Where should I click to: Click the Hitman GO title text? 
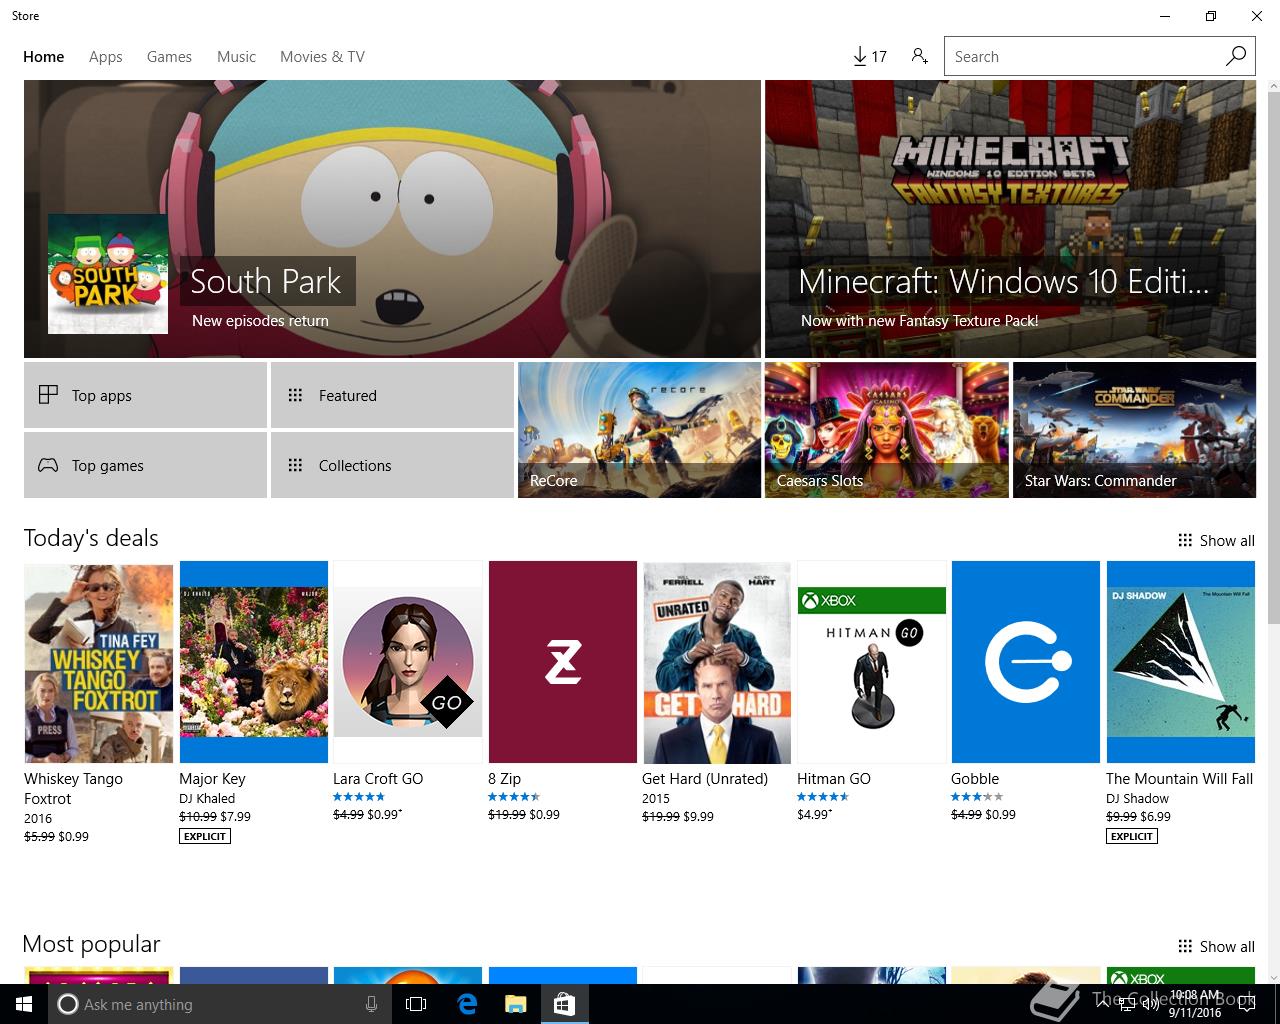834,779
